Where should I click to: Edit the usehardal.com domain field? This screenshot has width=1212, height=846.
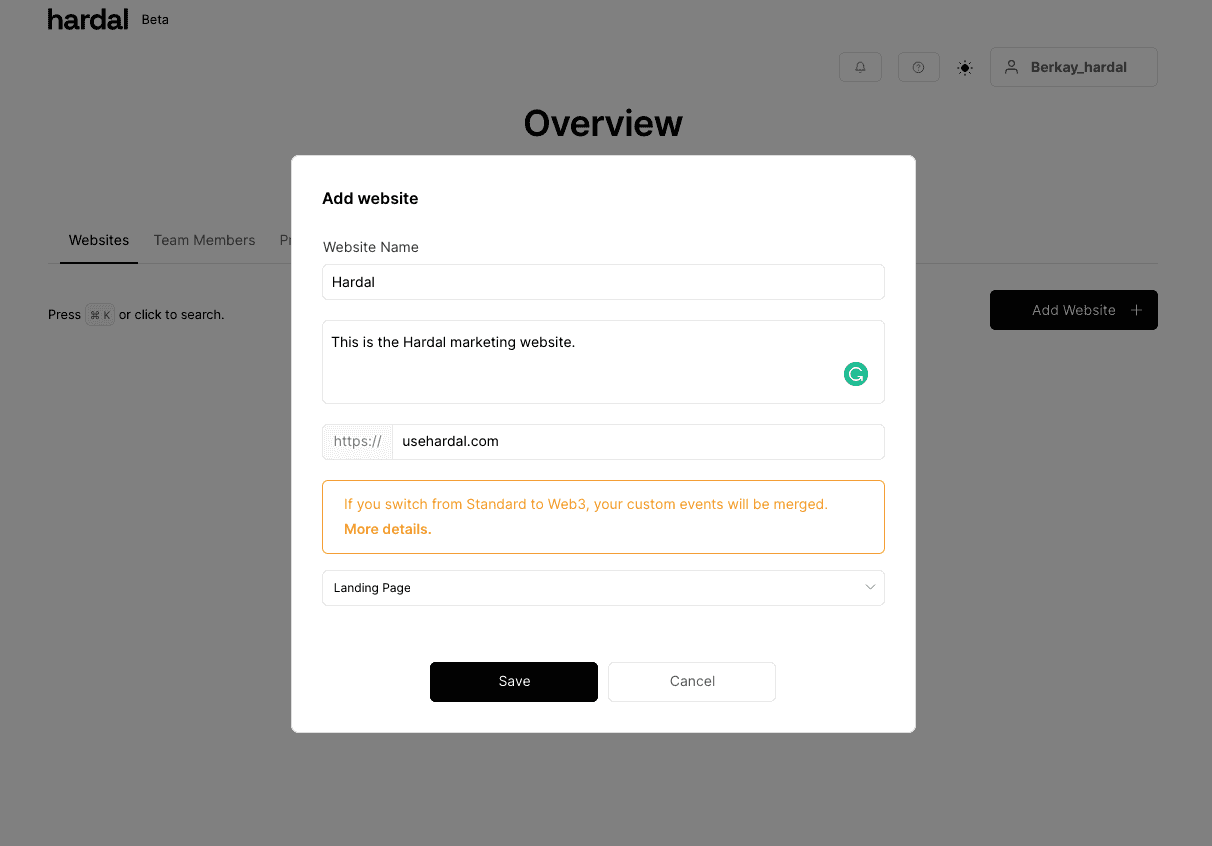click(638, 441)
